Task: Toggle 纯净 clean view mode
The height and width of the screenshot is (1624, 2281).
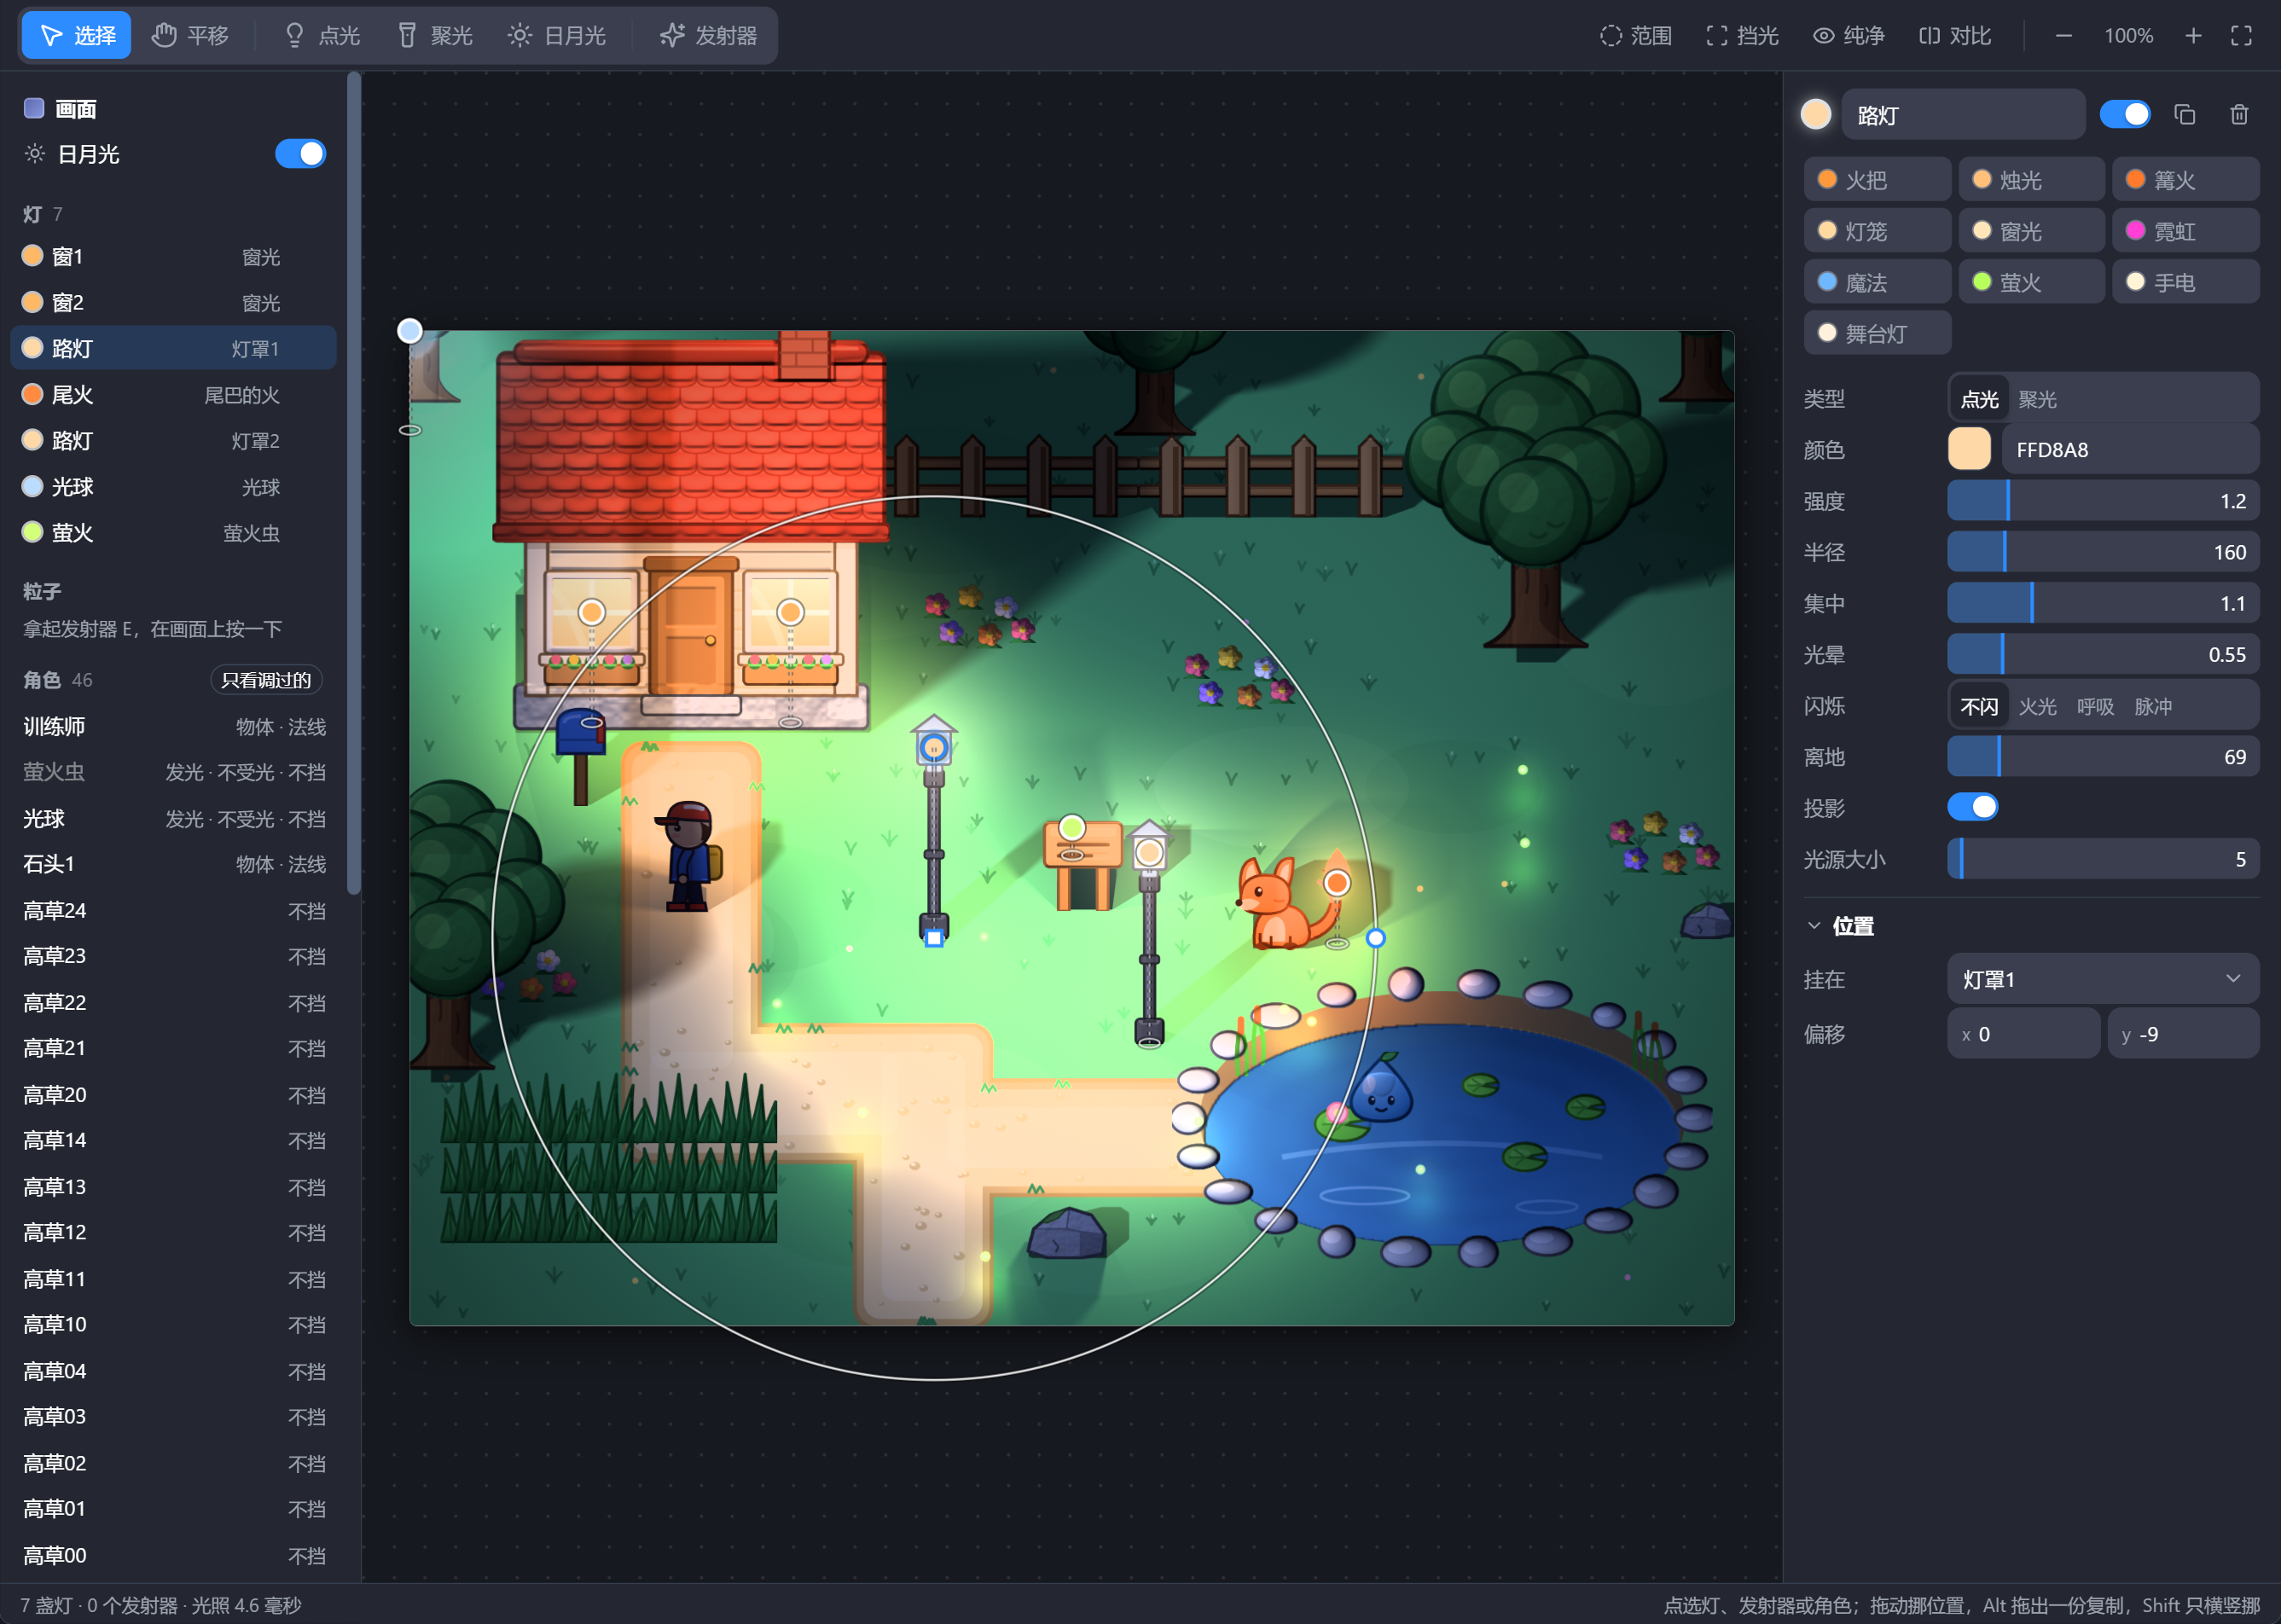Action: click(1848, 36)
